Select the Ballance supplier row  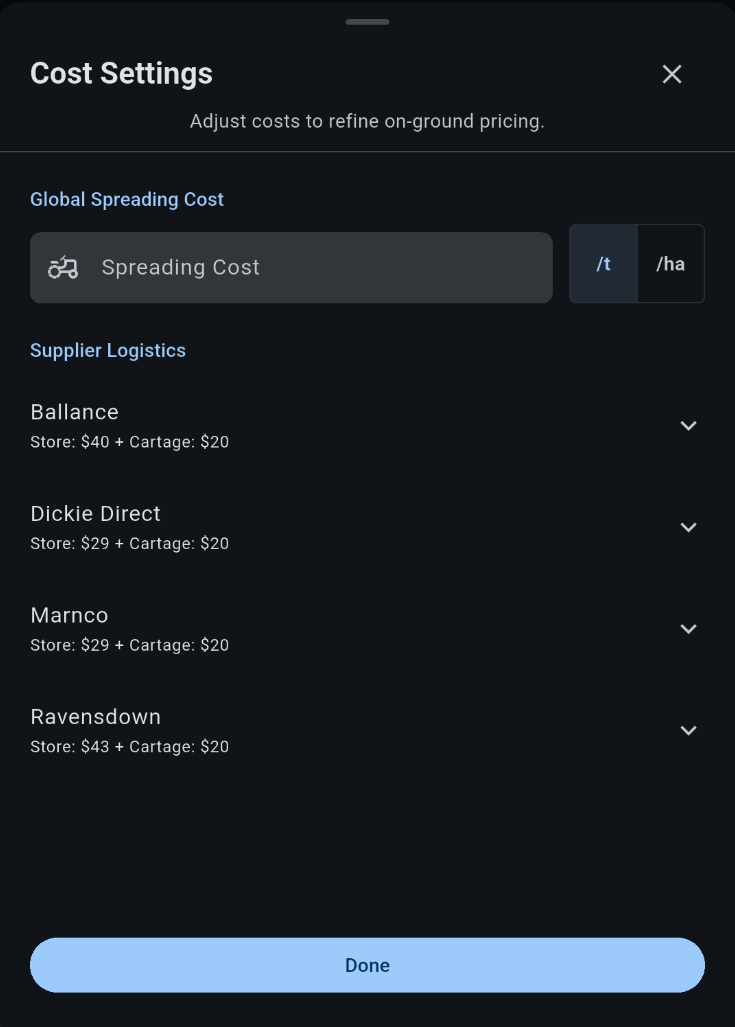(x=74, y=411)
